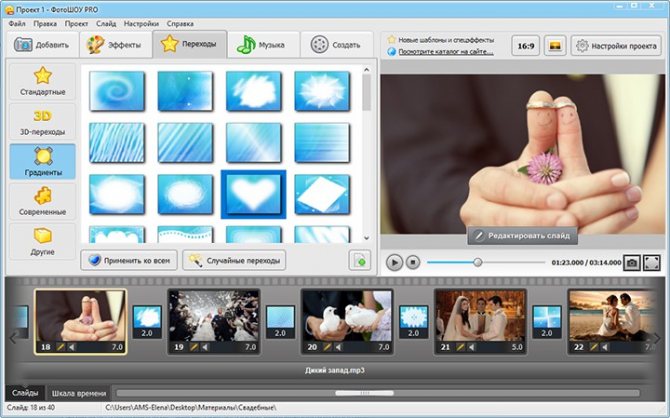670x418 pixels.
Task: Open the Стандартные transitions category
Action: [42, 81]
